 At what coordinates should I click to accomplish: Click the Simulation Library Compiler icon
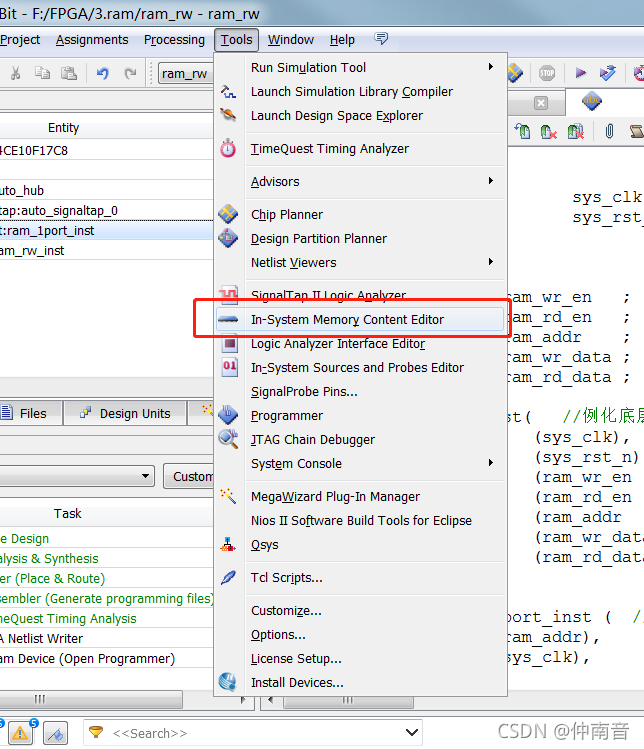[x=228, y=91]
